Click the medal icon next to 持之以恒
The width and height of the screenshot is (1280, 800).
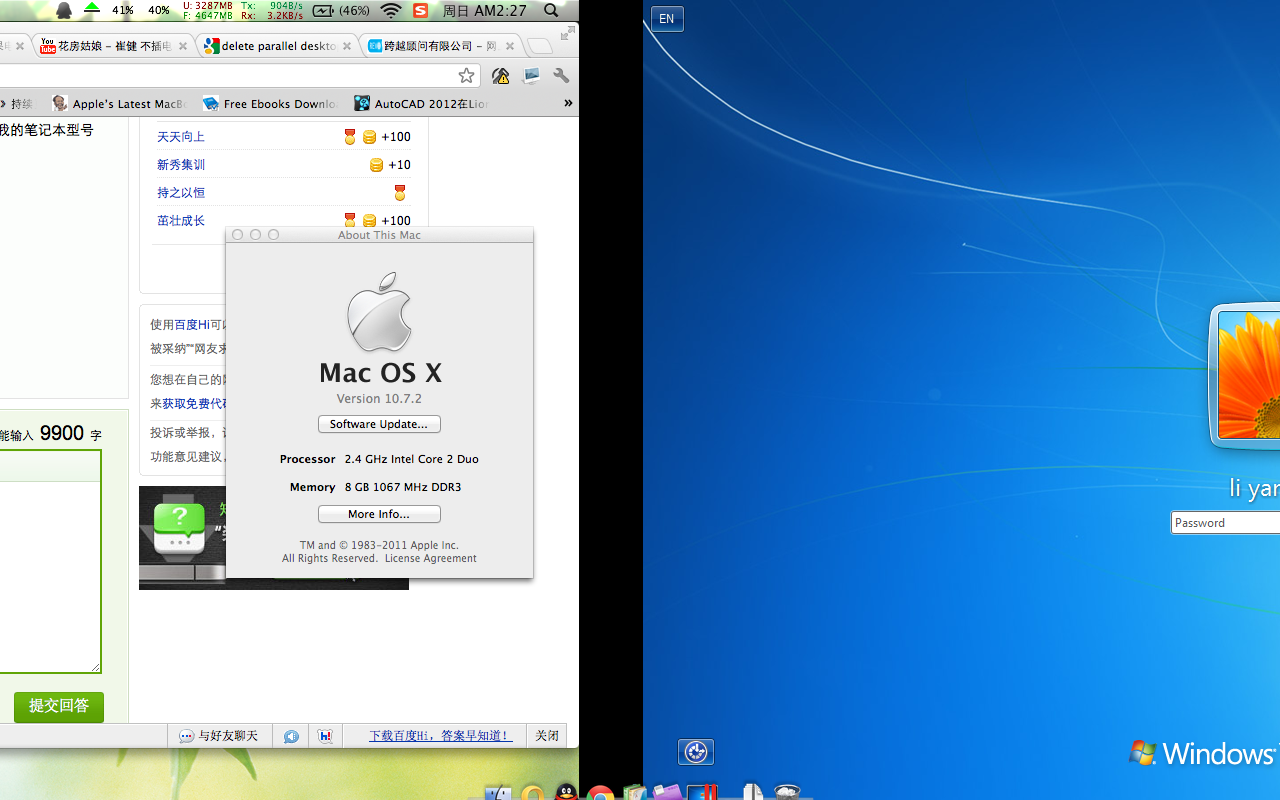(400, 193)
